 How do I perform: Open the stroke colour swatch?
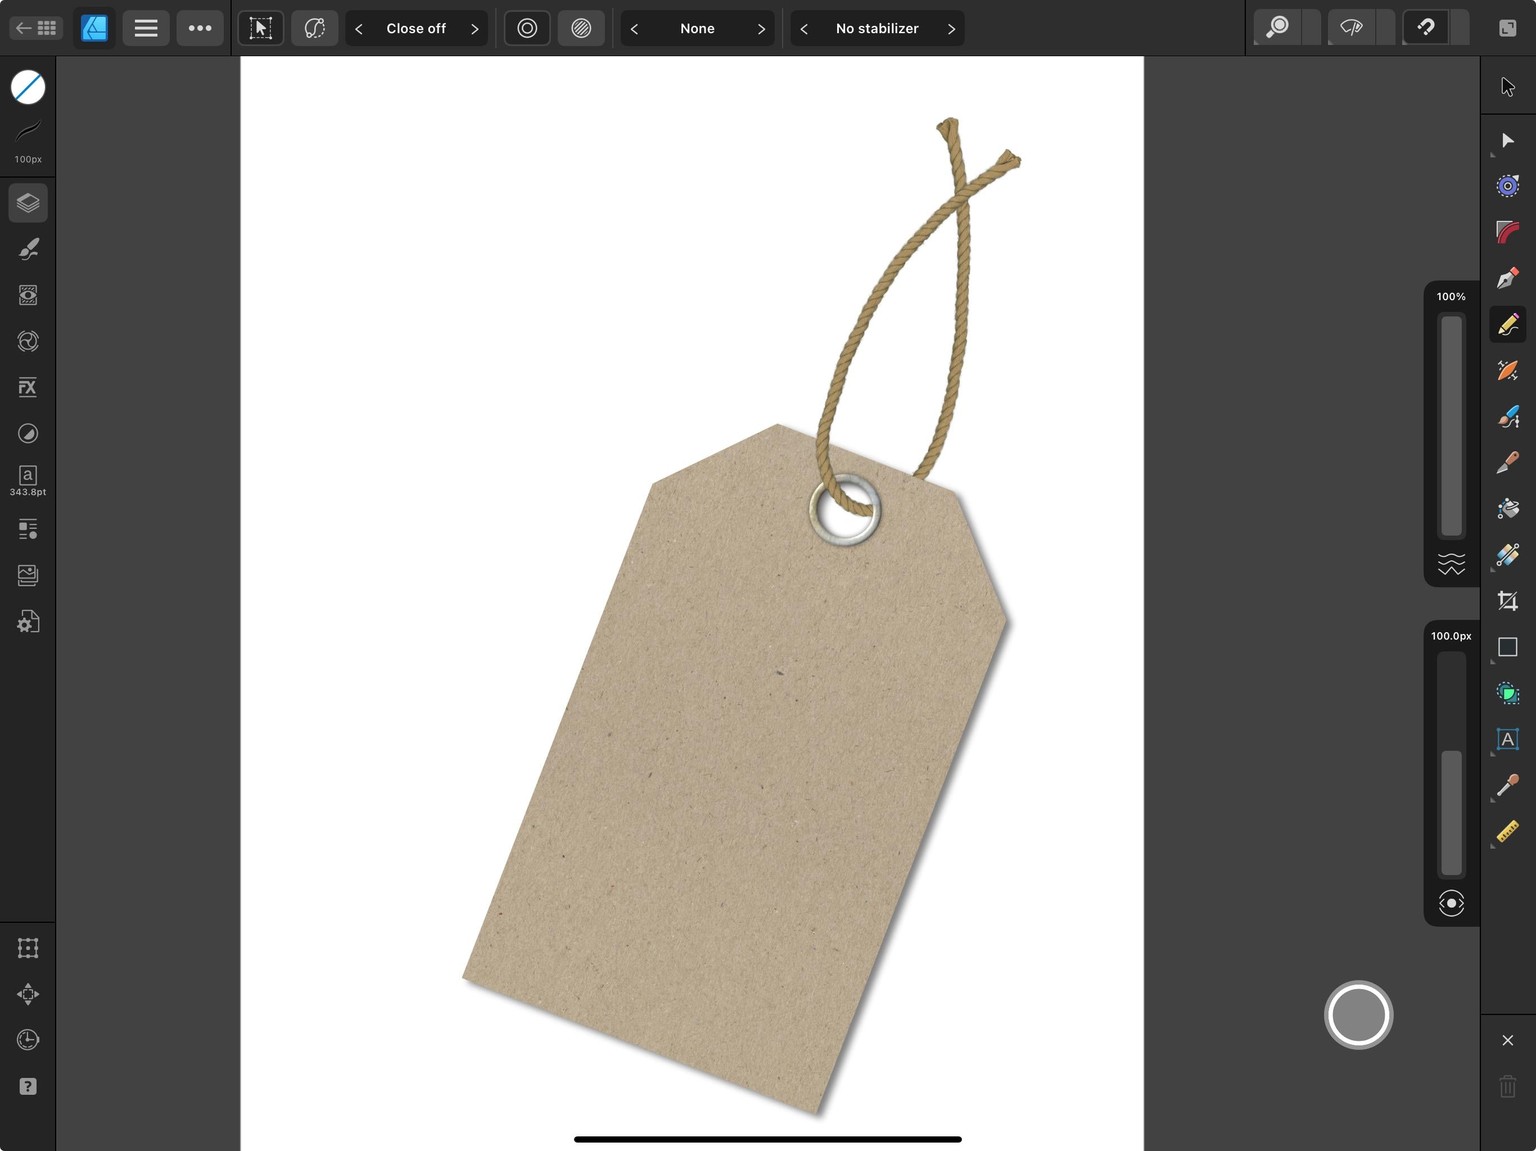28,87
